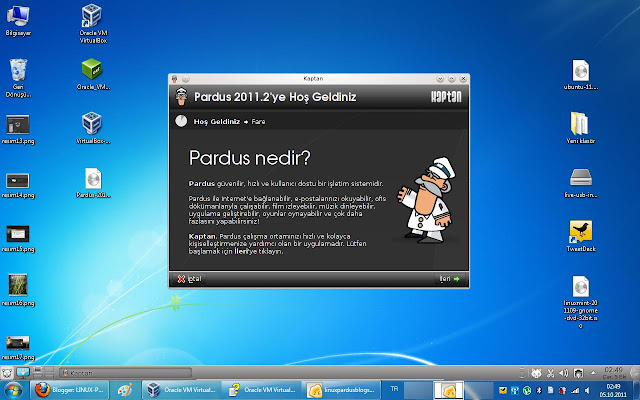Switch to the linuxpardusblogs... folder taskbar button
The width and height of the screenshot is (640, 400).
pyautogui.click(x=341, y=390)
